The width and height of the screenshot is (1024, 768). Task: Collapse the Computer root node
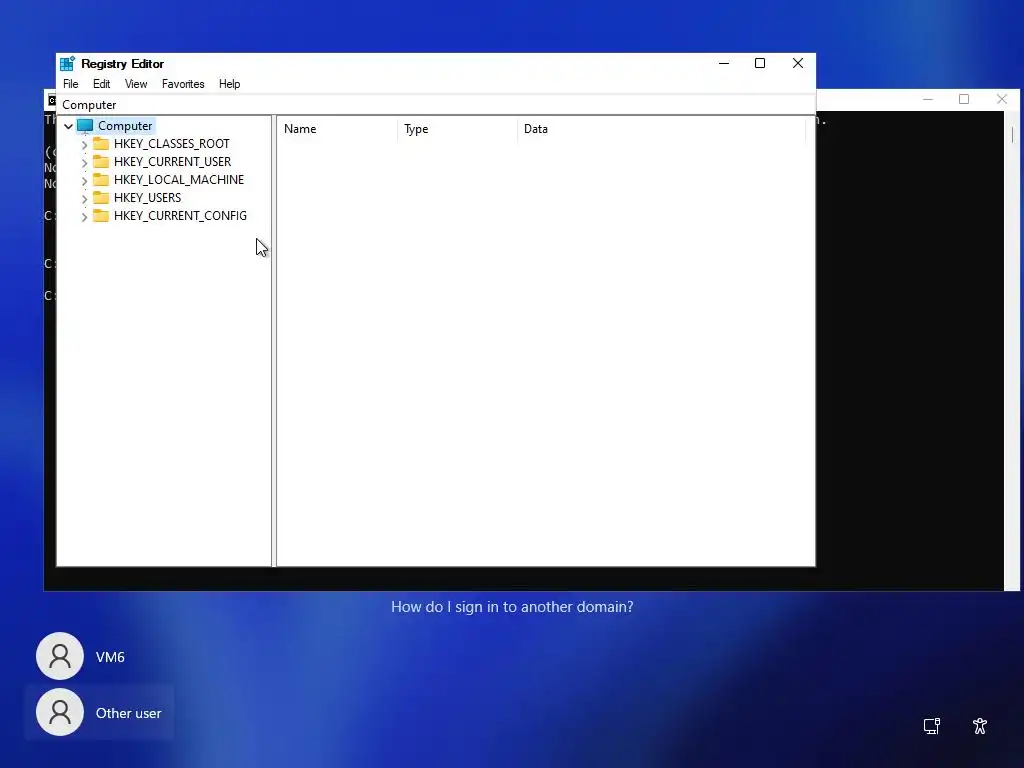click(x=69, y=126)
